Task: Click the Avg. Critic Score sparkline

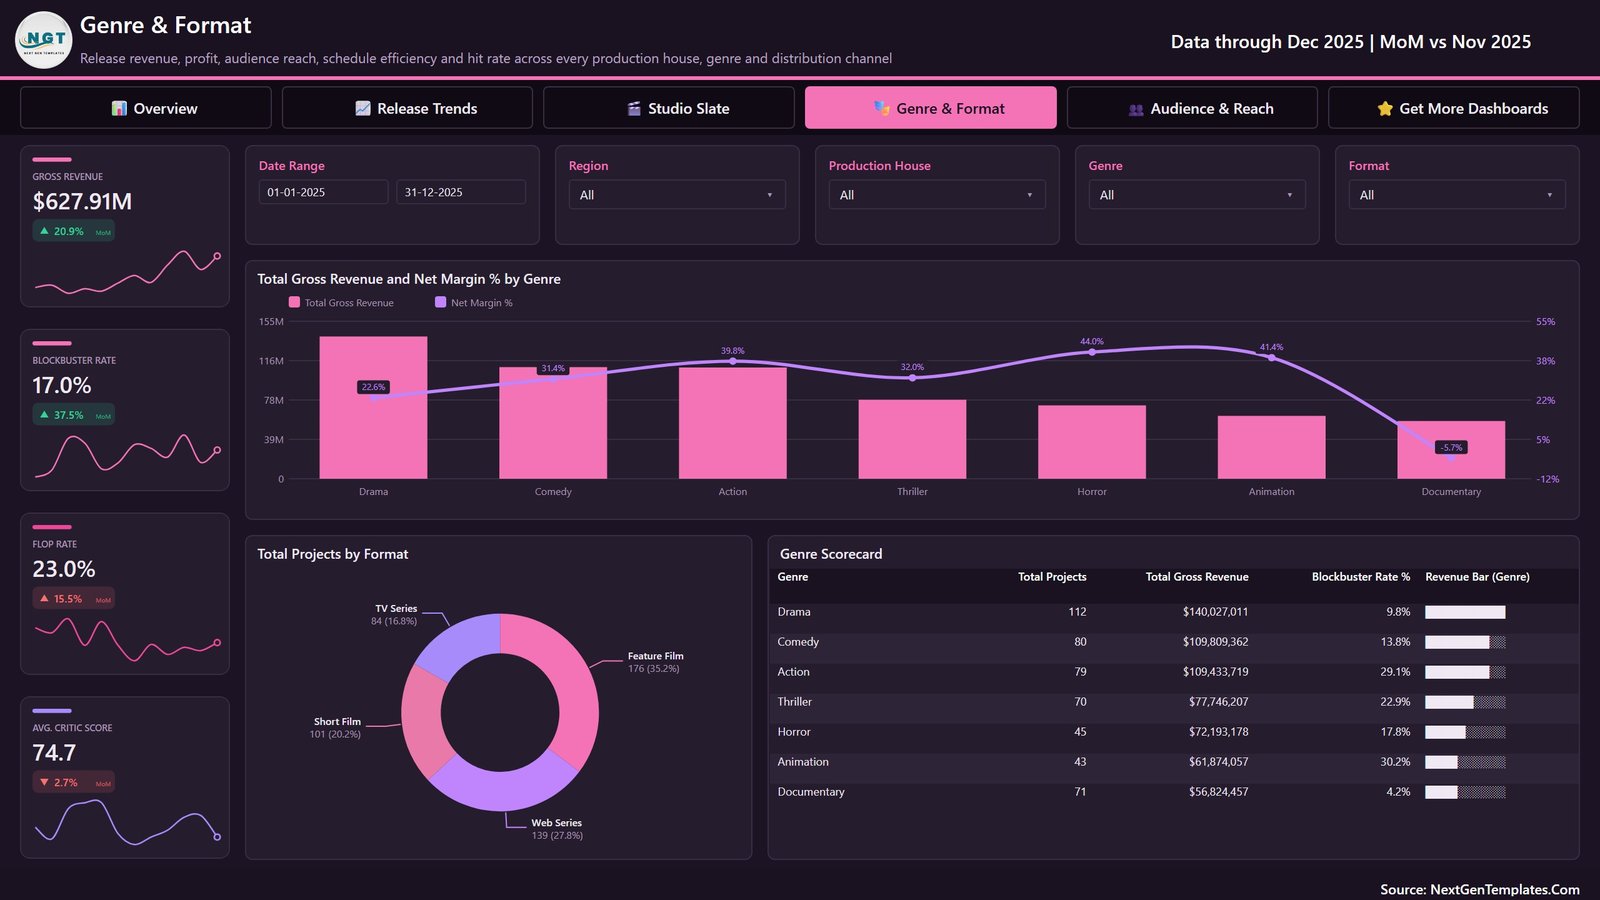Action: [127, 821]
